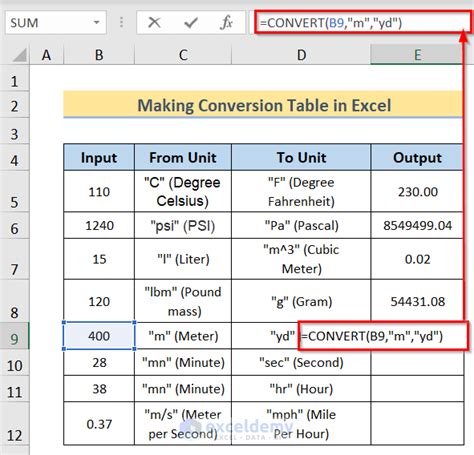This screenshot has width=474, height=455.
Task: Select the "yd" to-unit cell in row 9
Action: (265, 336)
